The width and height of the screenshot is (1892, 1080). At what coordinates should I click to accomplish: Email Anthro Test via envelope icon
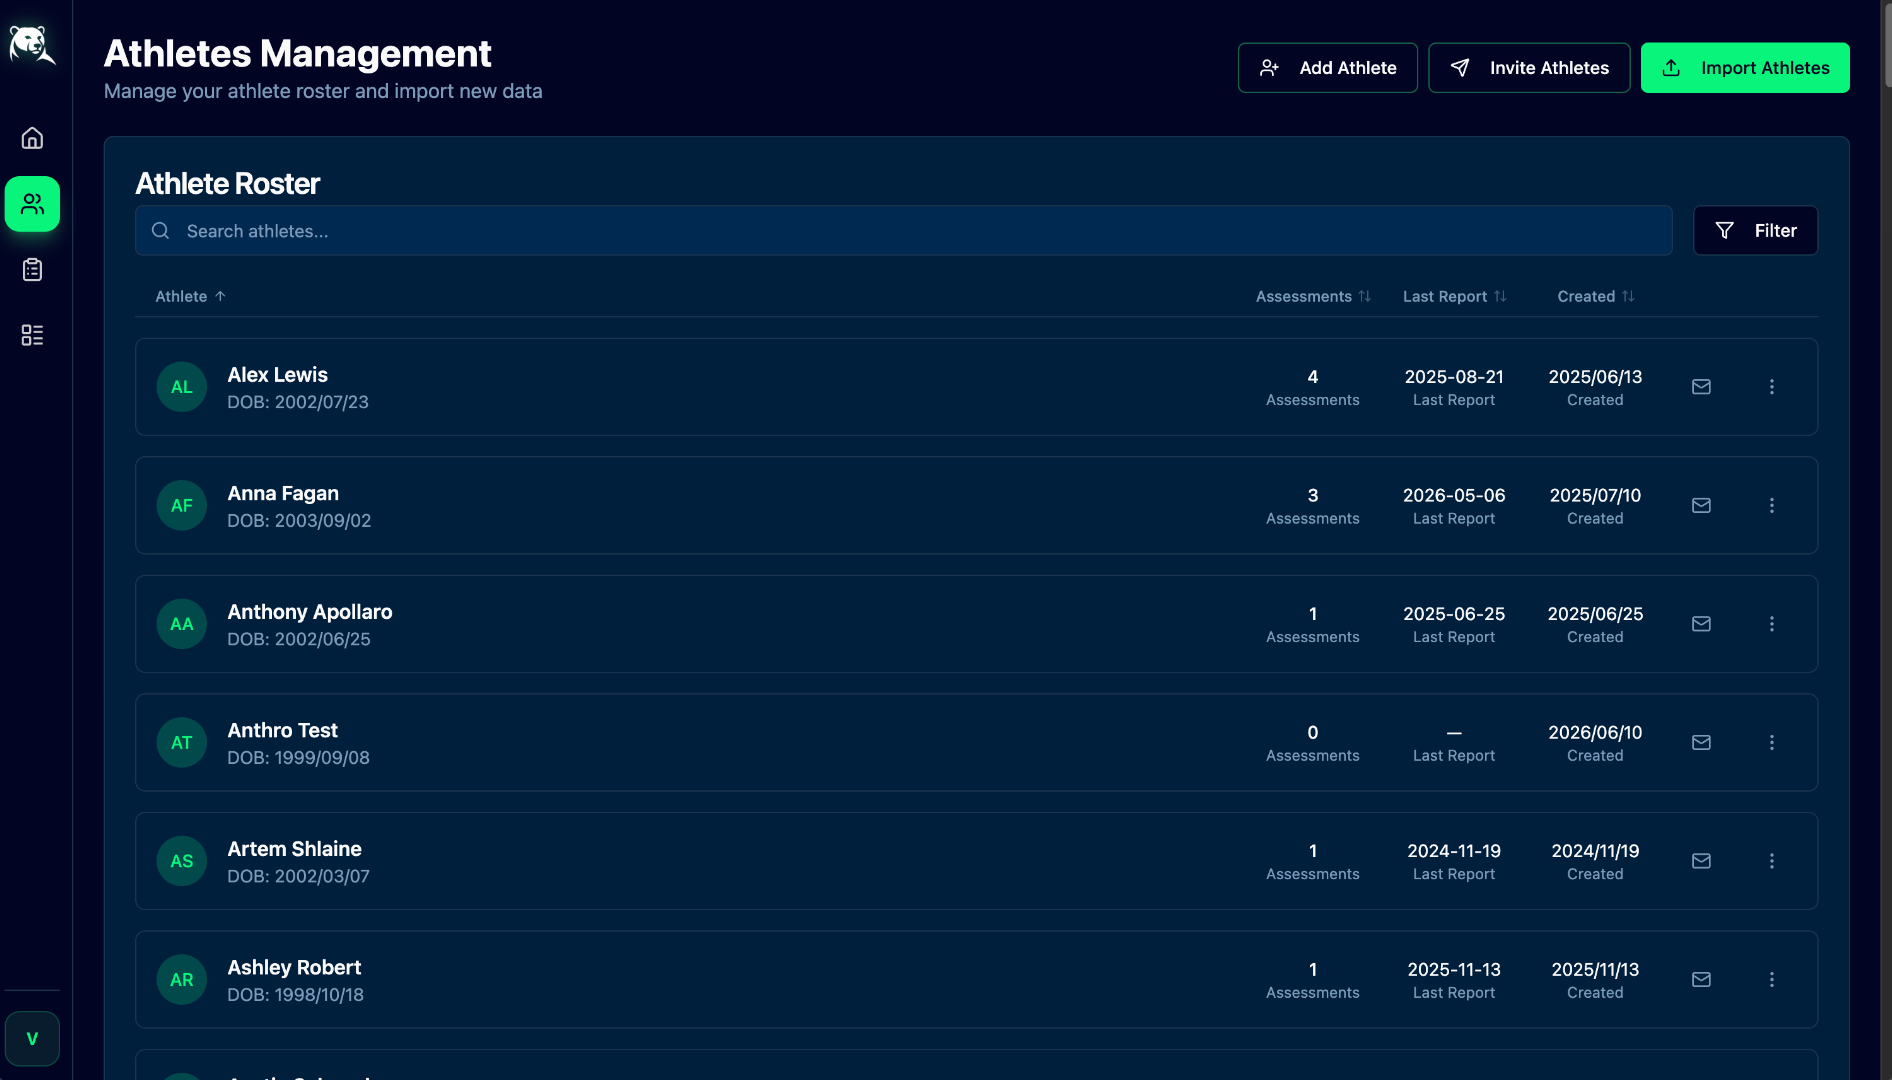coord(1701,743)
